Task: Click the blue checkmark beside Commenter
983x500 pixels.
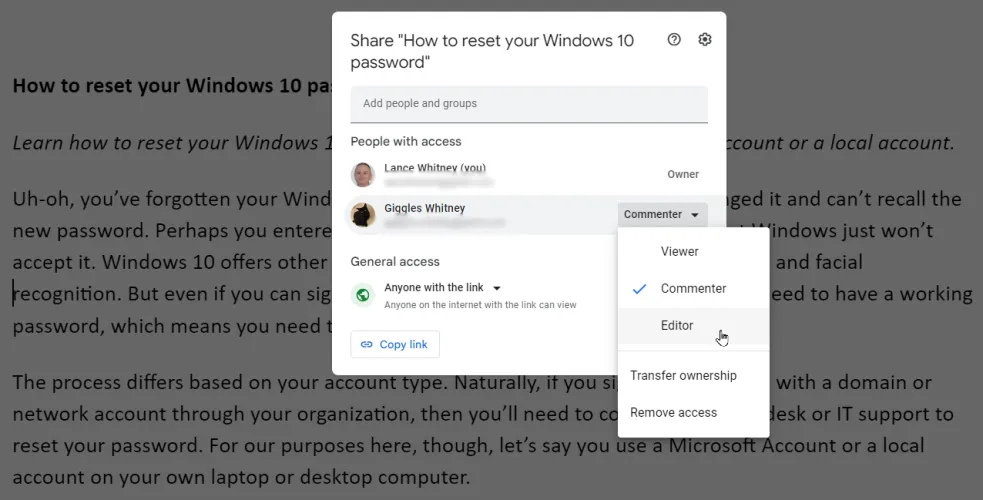Action: [x=640, y=289]
